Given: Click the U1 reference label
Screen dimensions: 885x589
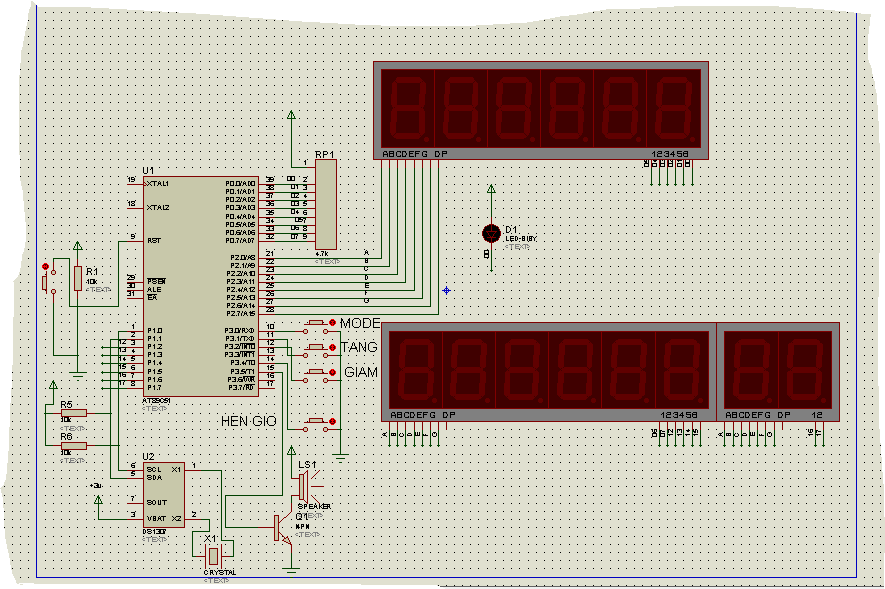Looking at the screenshot, I should pyautogui.click(x=148, y=170).
